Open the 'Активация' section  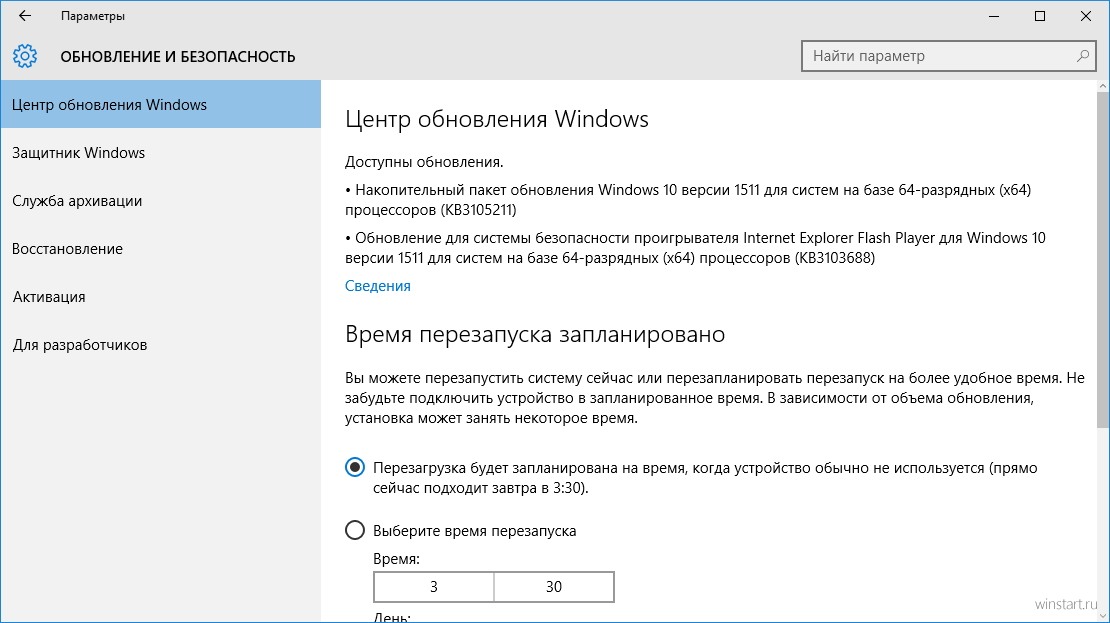[161, 297]
